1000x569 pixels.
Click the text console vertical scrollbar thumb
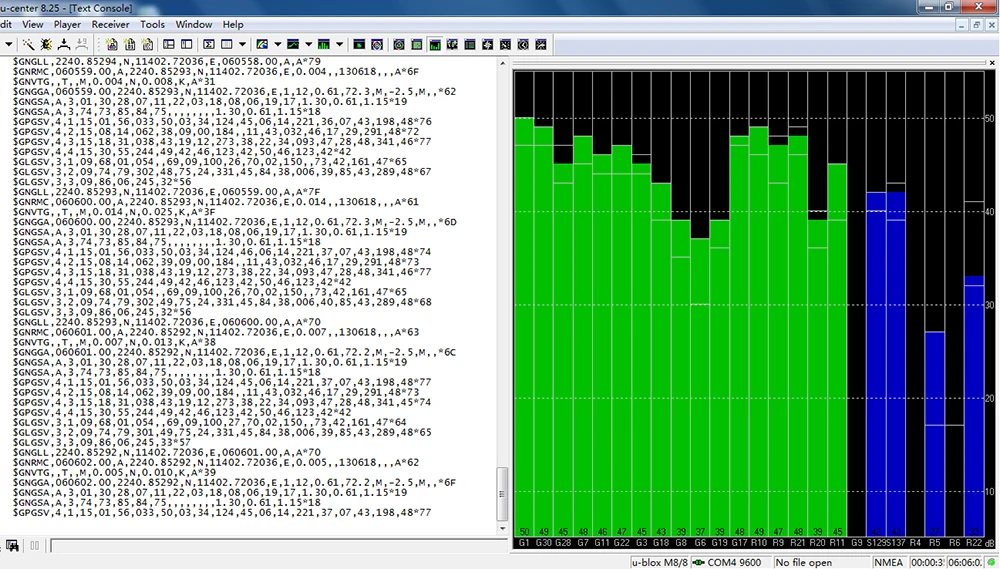[502, 494]
